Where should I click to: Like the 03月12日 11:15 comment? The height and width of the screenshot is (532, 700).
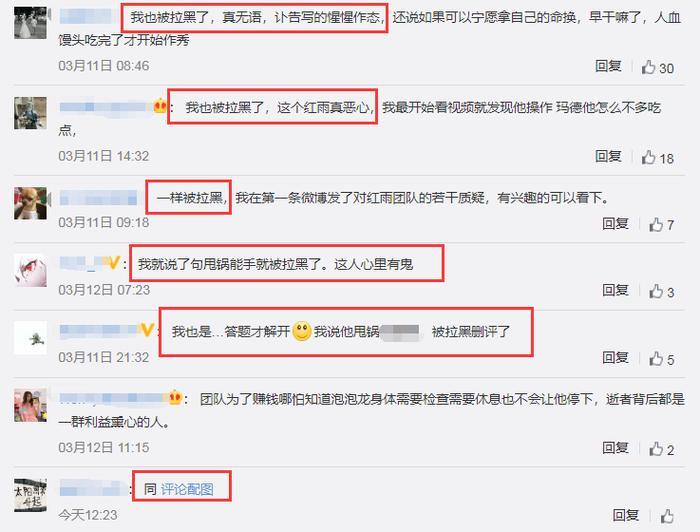coord(656,449)
